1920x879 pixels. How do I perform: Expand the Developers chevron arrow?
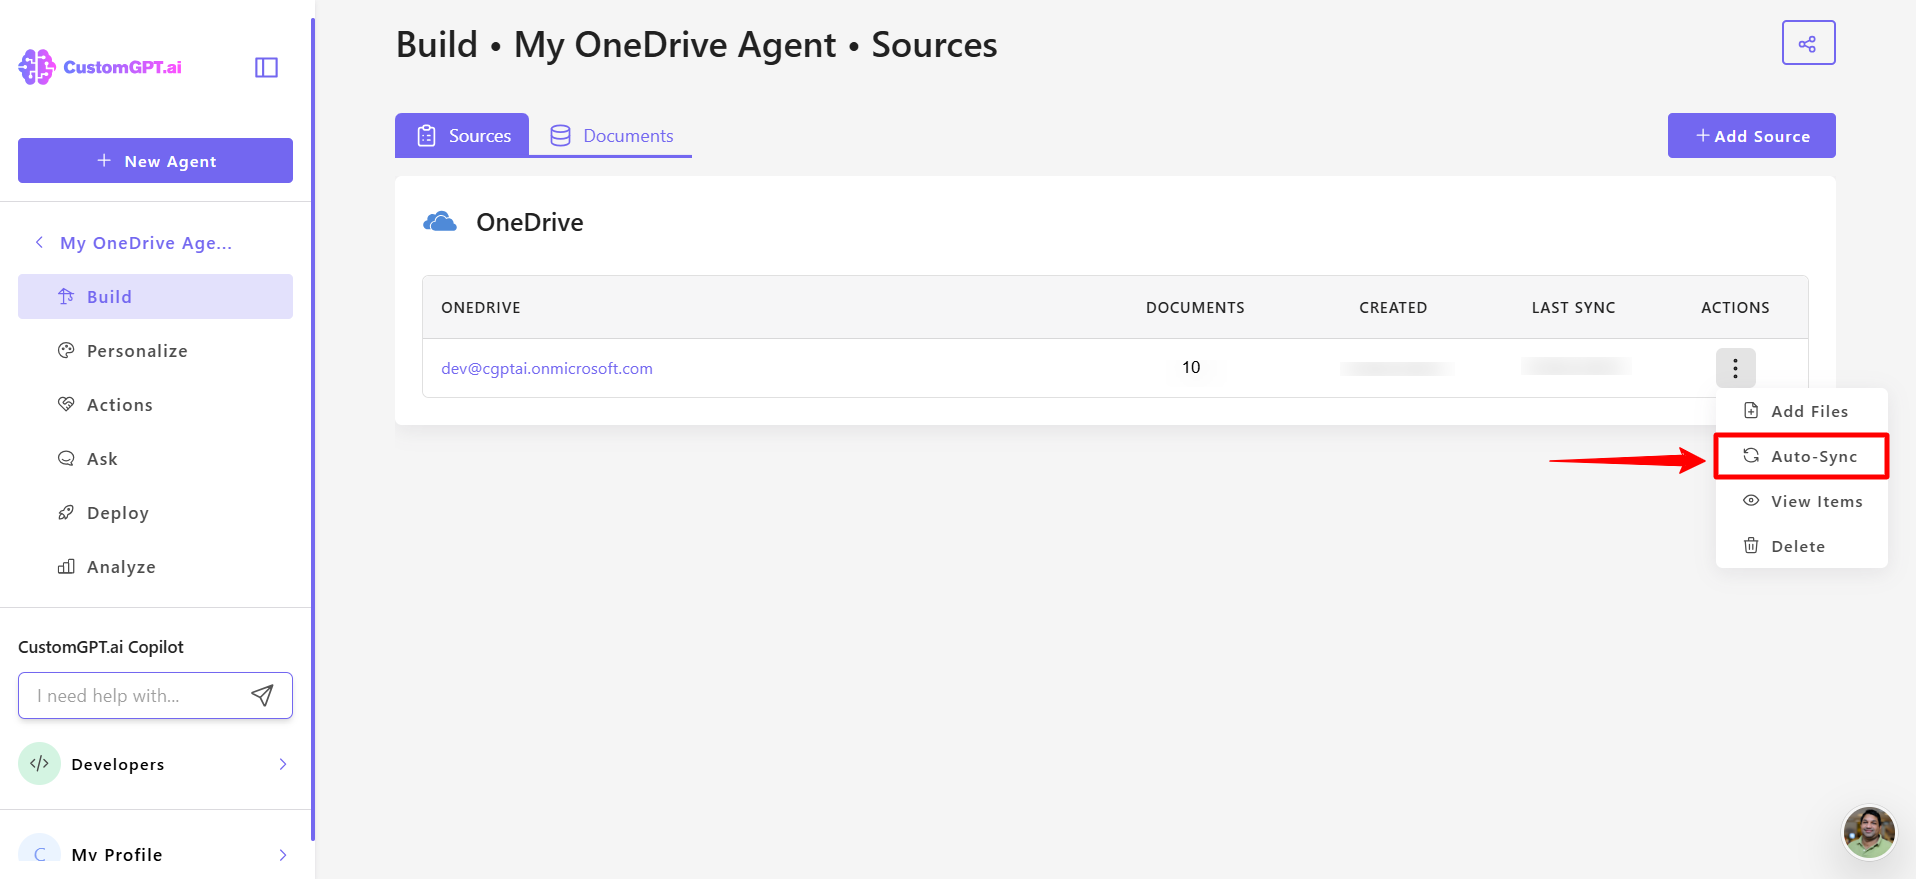(x=283, y=764)
